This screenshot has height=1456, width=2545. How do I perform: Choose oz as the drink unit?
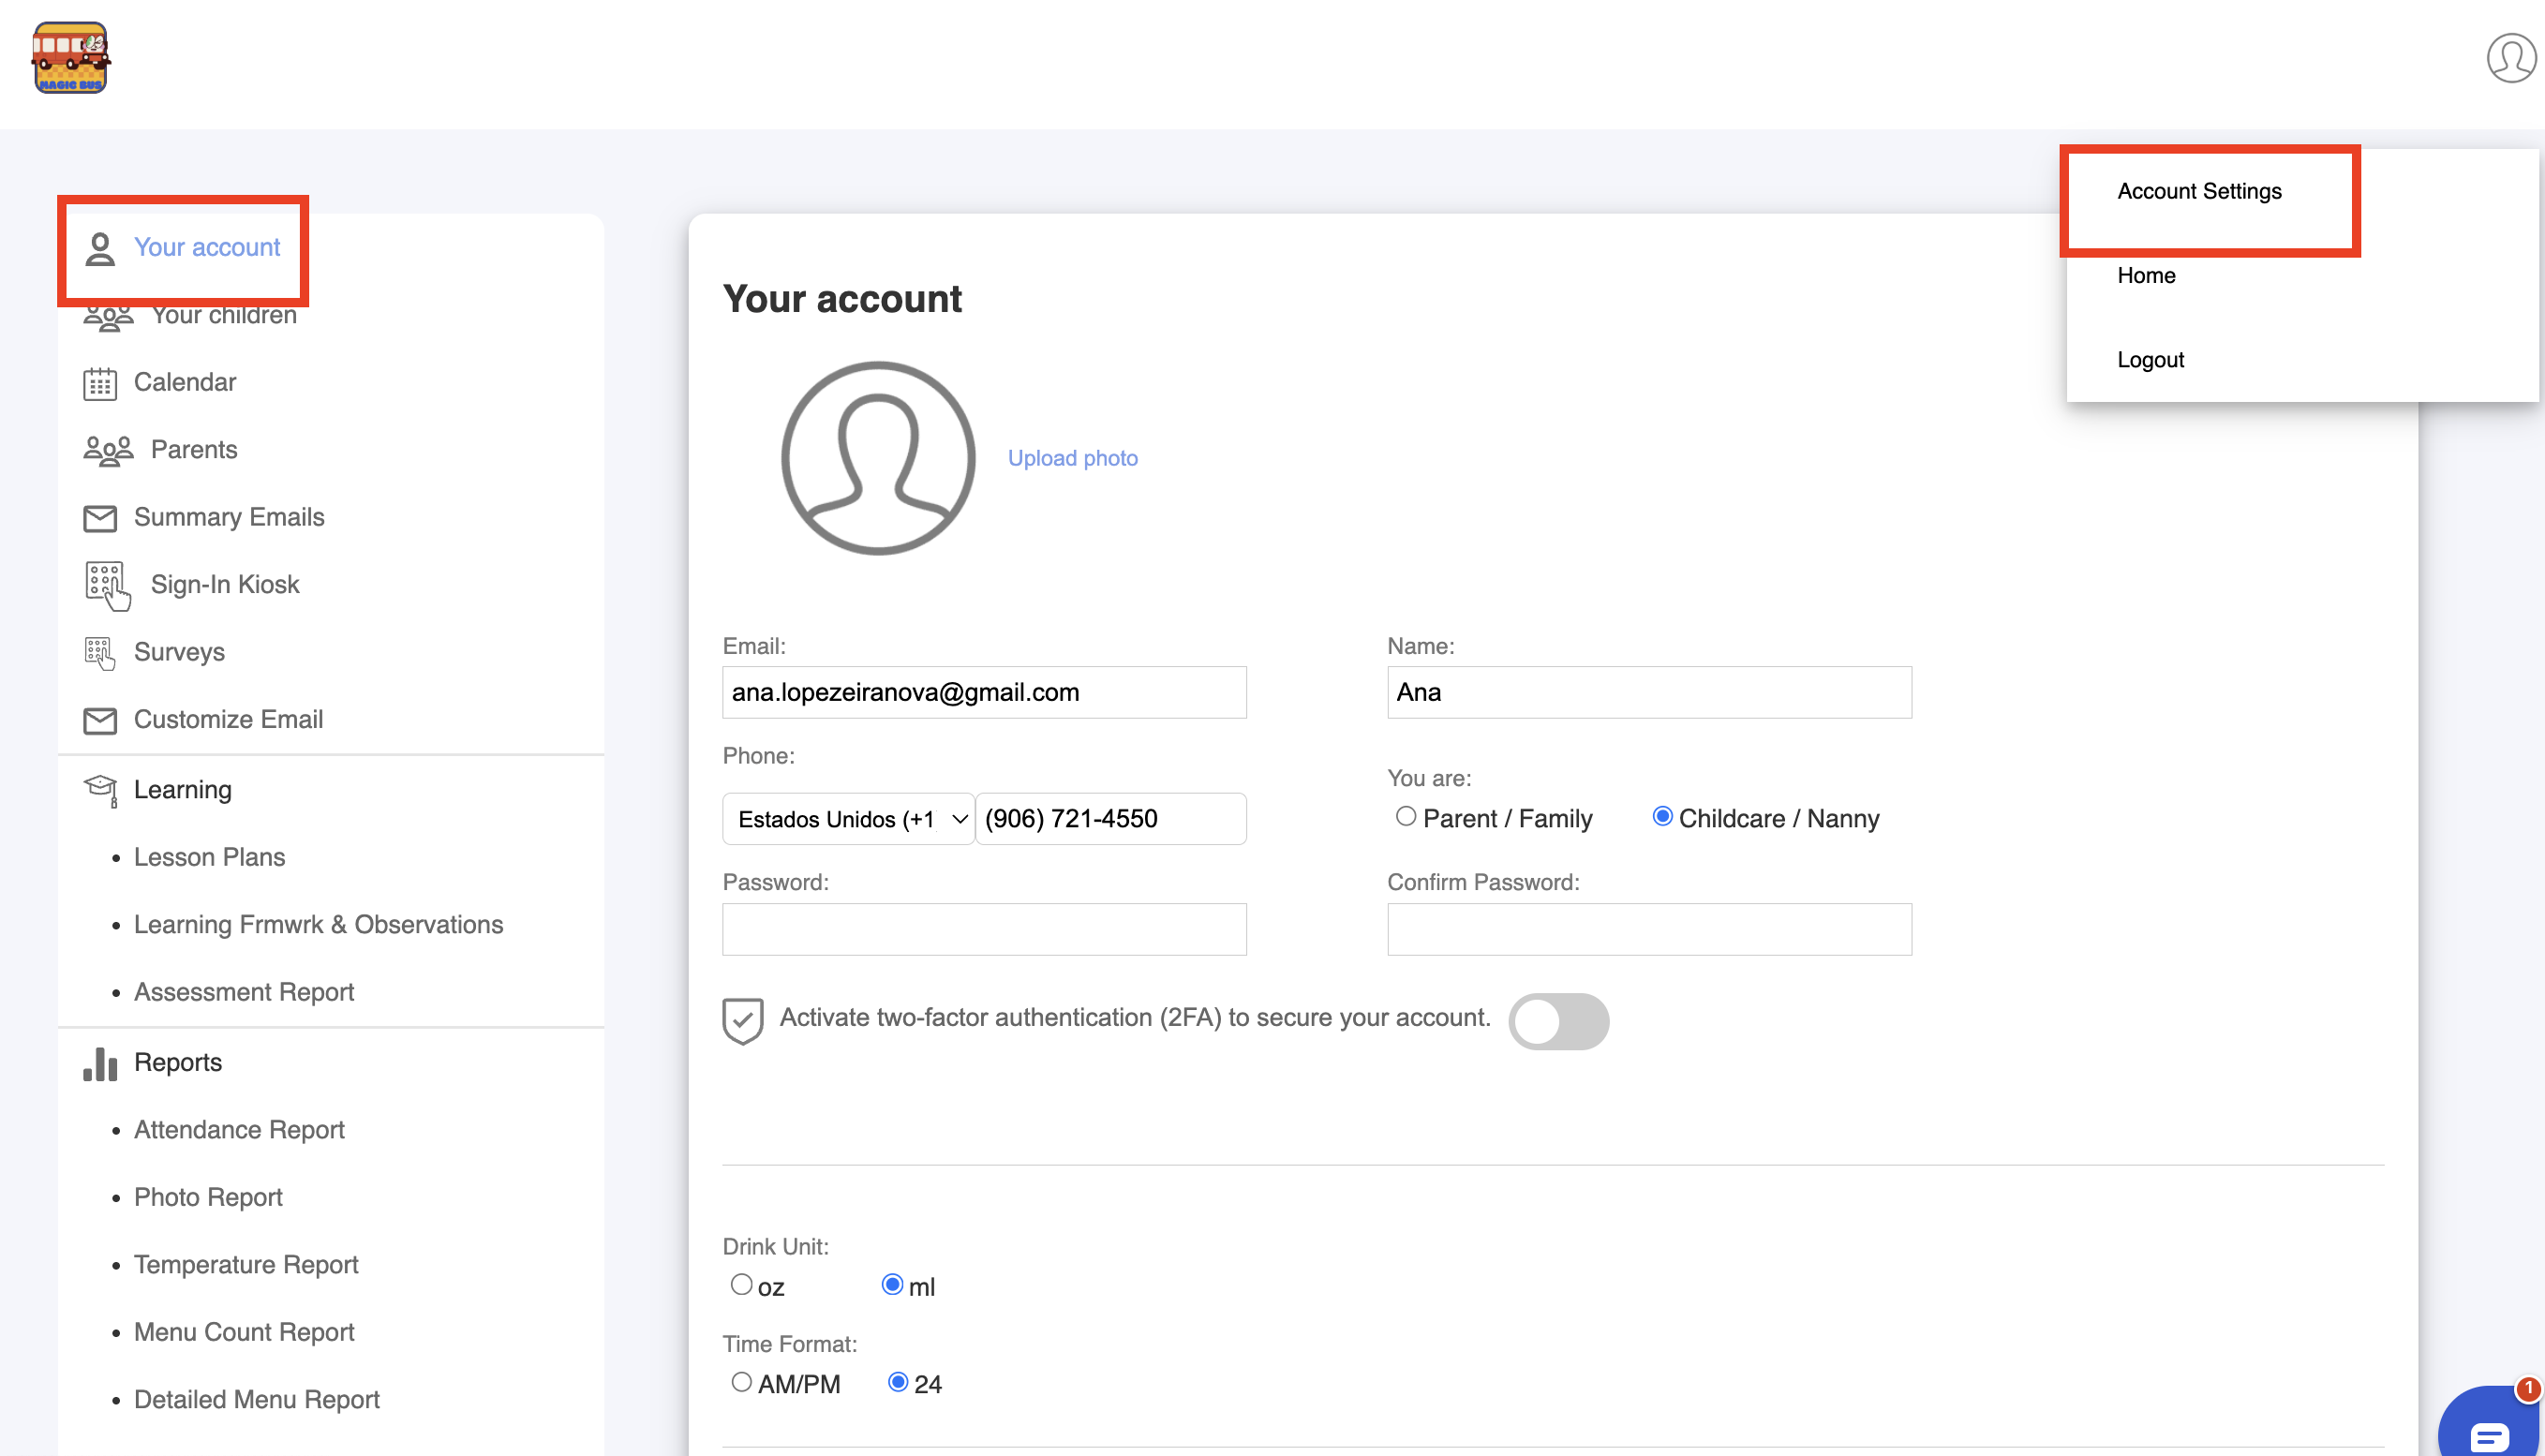point(741,1285)
